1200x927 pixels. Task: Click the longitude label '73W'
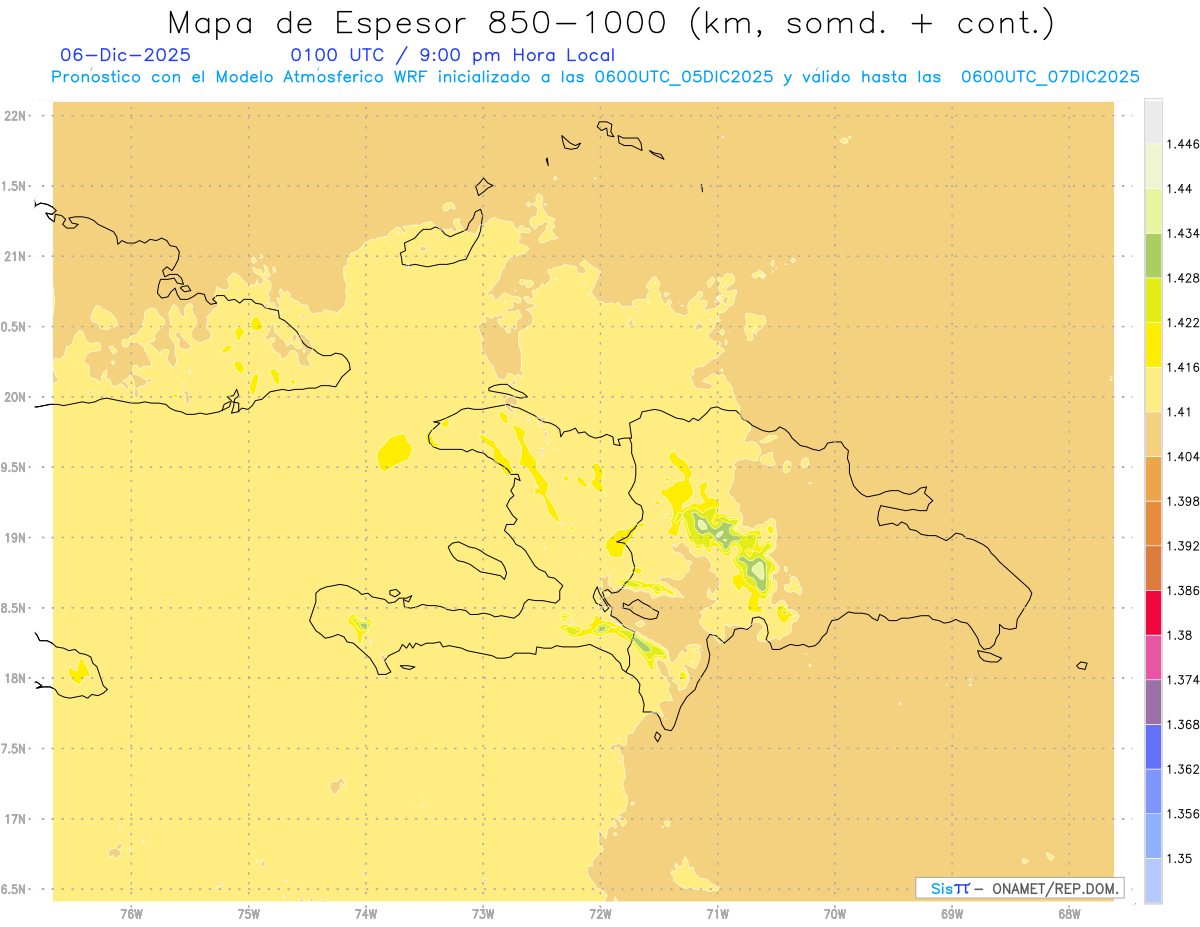point(483,914)
